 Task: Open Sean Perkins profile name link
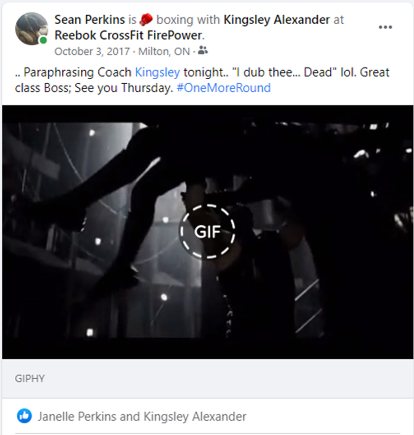coord(90,20)
